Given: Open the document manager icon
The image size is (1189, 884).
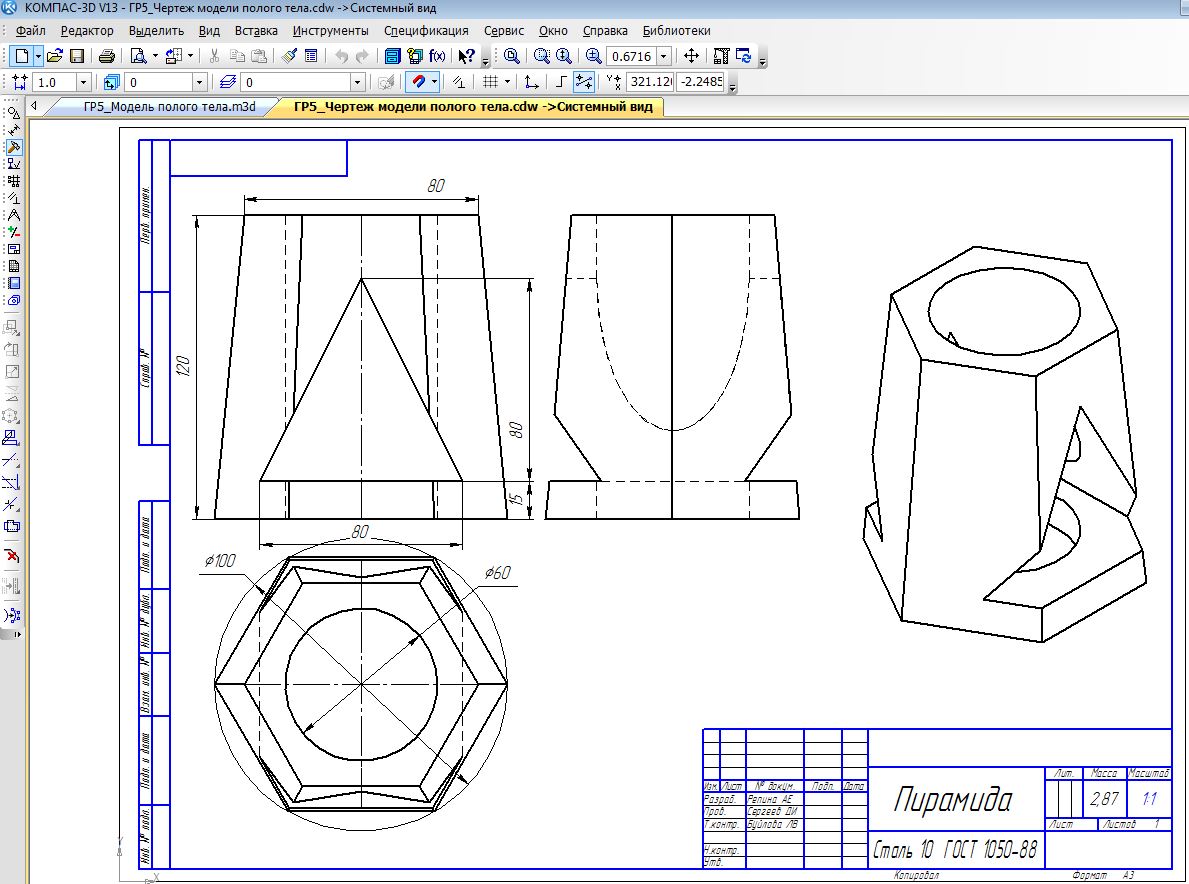Looking at the screenshot, I should click(392, 56).
